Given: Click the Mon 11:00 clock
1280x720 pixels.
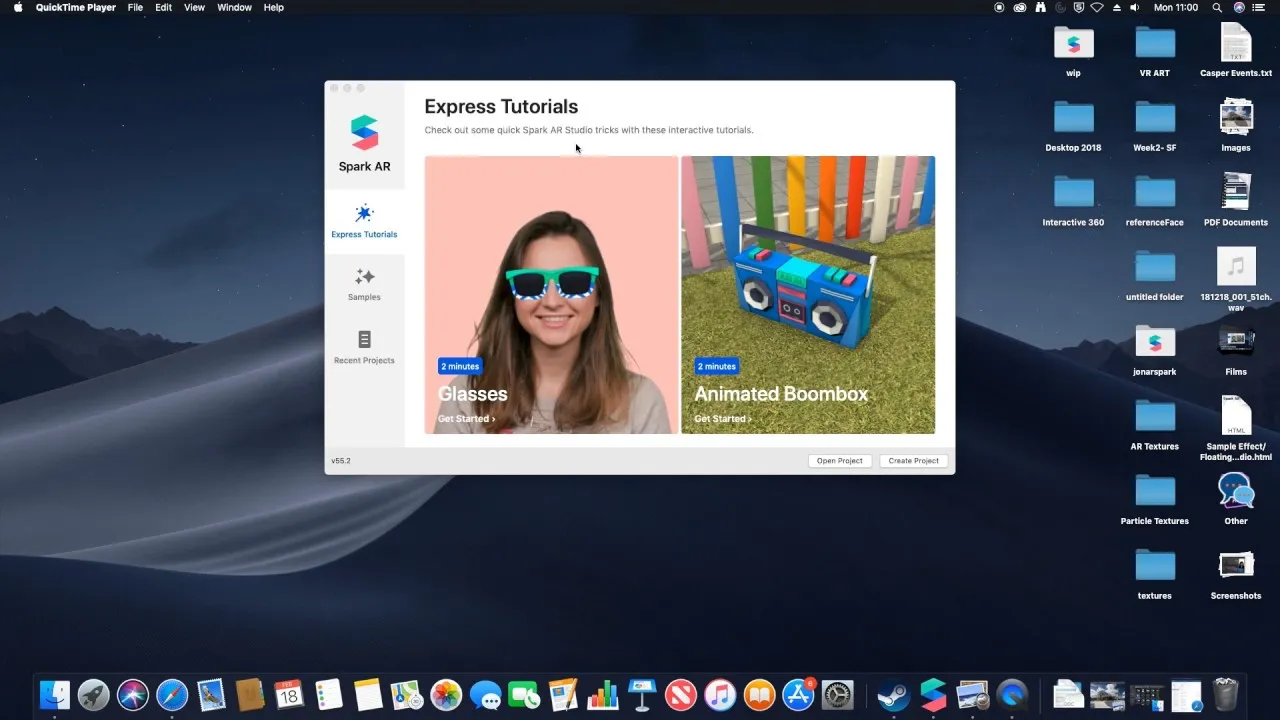Looking at the screenshot, I should click(x=1176, y=7).
